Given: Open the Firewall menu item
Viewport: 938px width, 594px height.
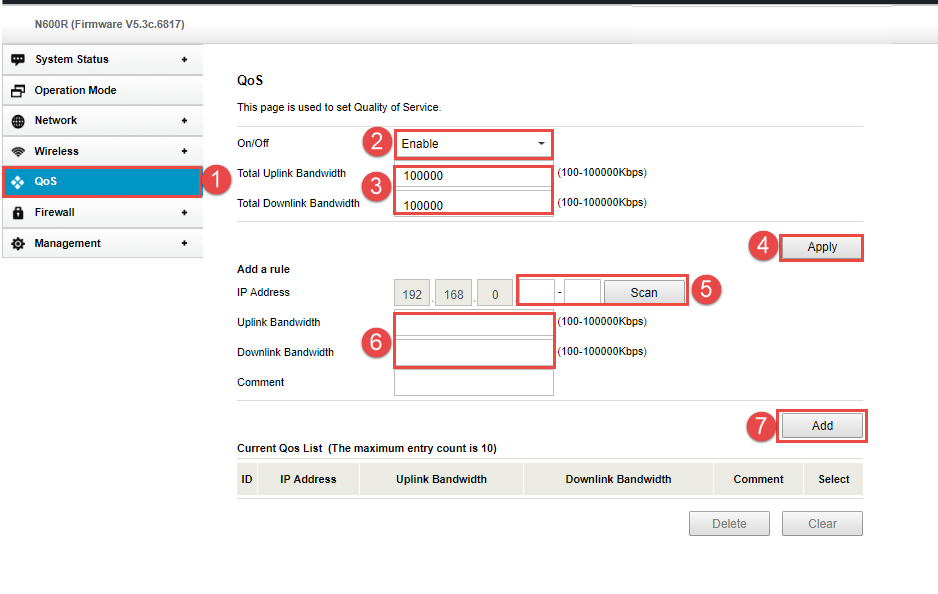Looking at the screenshot, I should (x=103, y=212).
